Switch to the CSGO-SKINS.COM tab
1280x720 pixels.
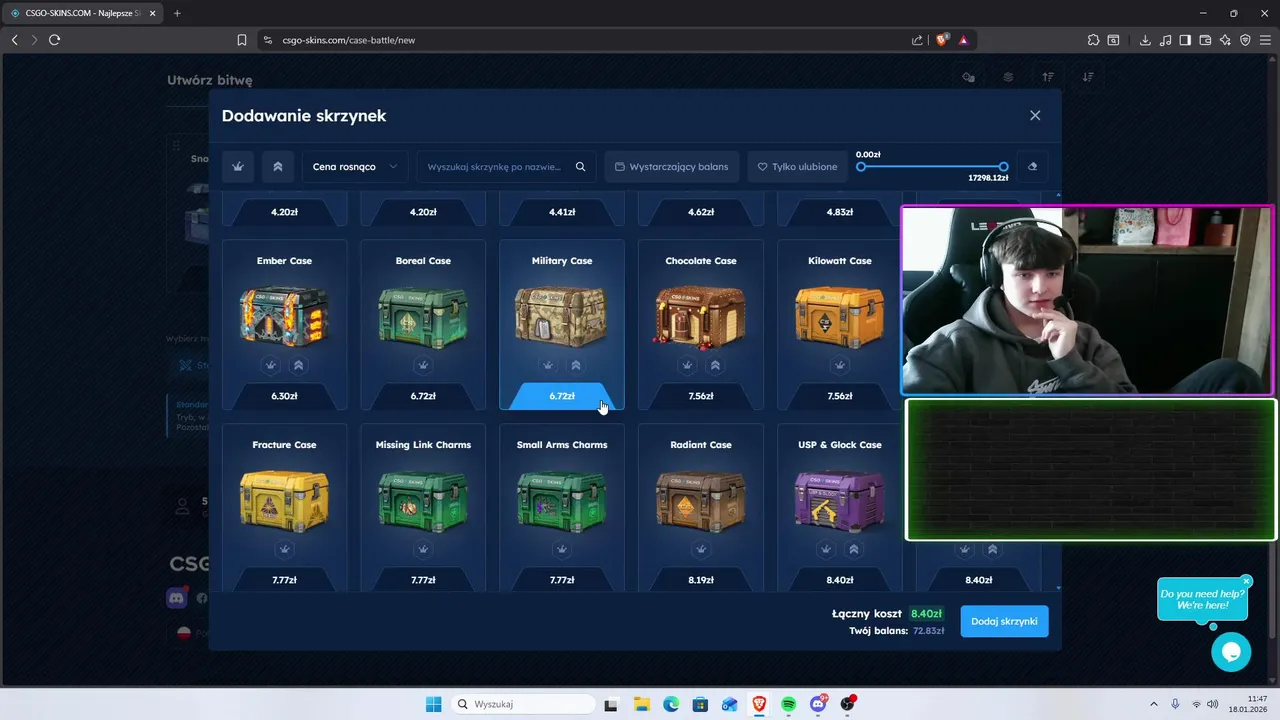pos(82,13)
